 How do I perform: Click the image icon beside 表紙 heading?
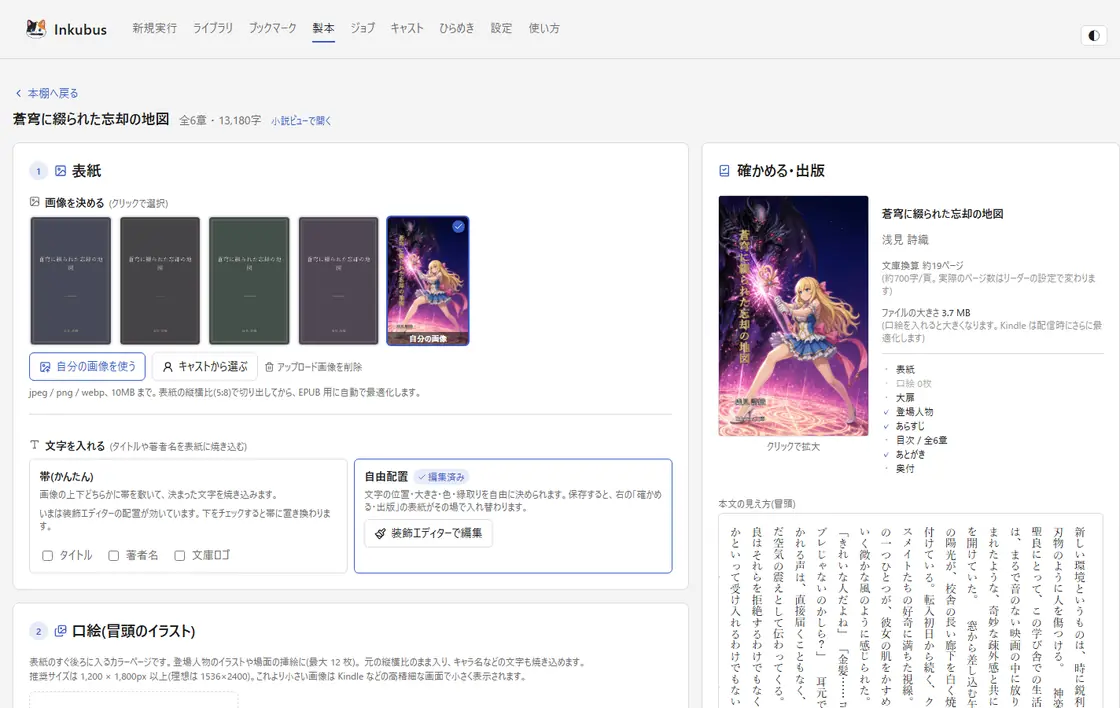point(61,171)
